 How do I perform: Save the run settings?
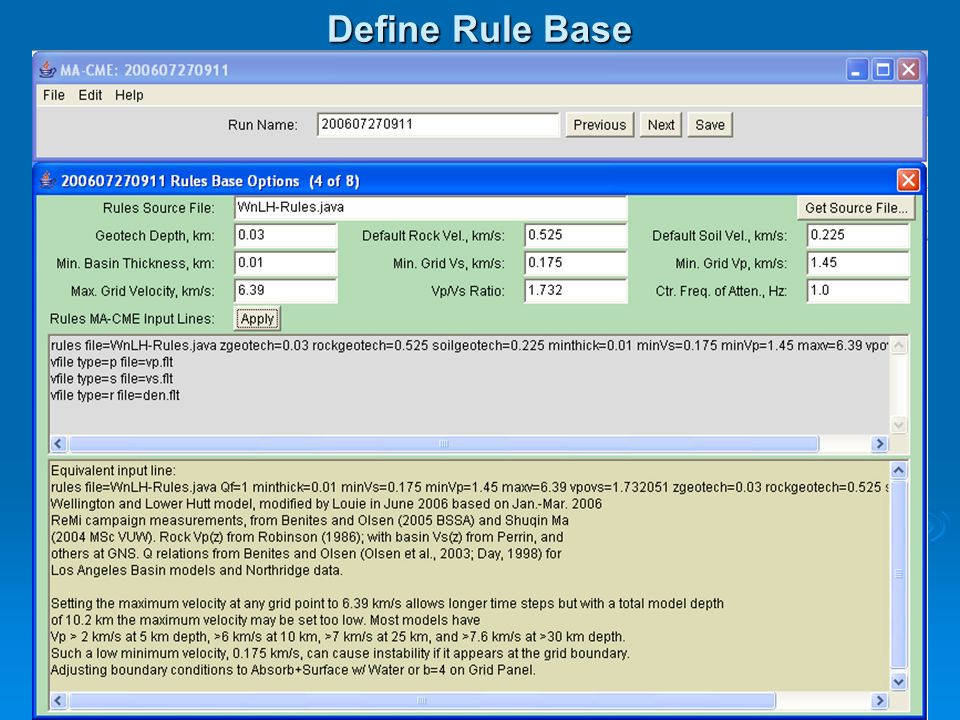click(710, 125)
